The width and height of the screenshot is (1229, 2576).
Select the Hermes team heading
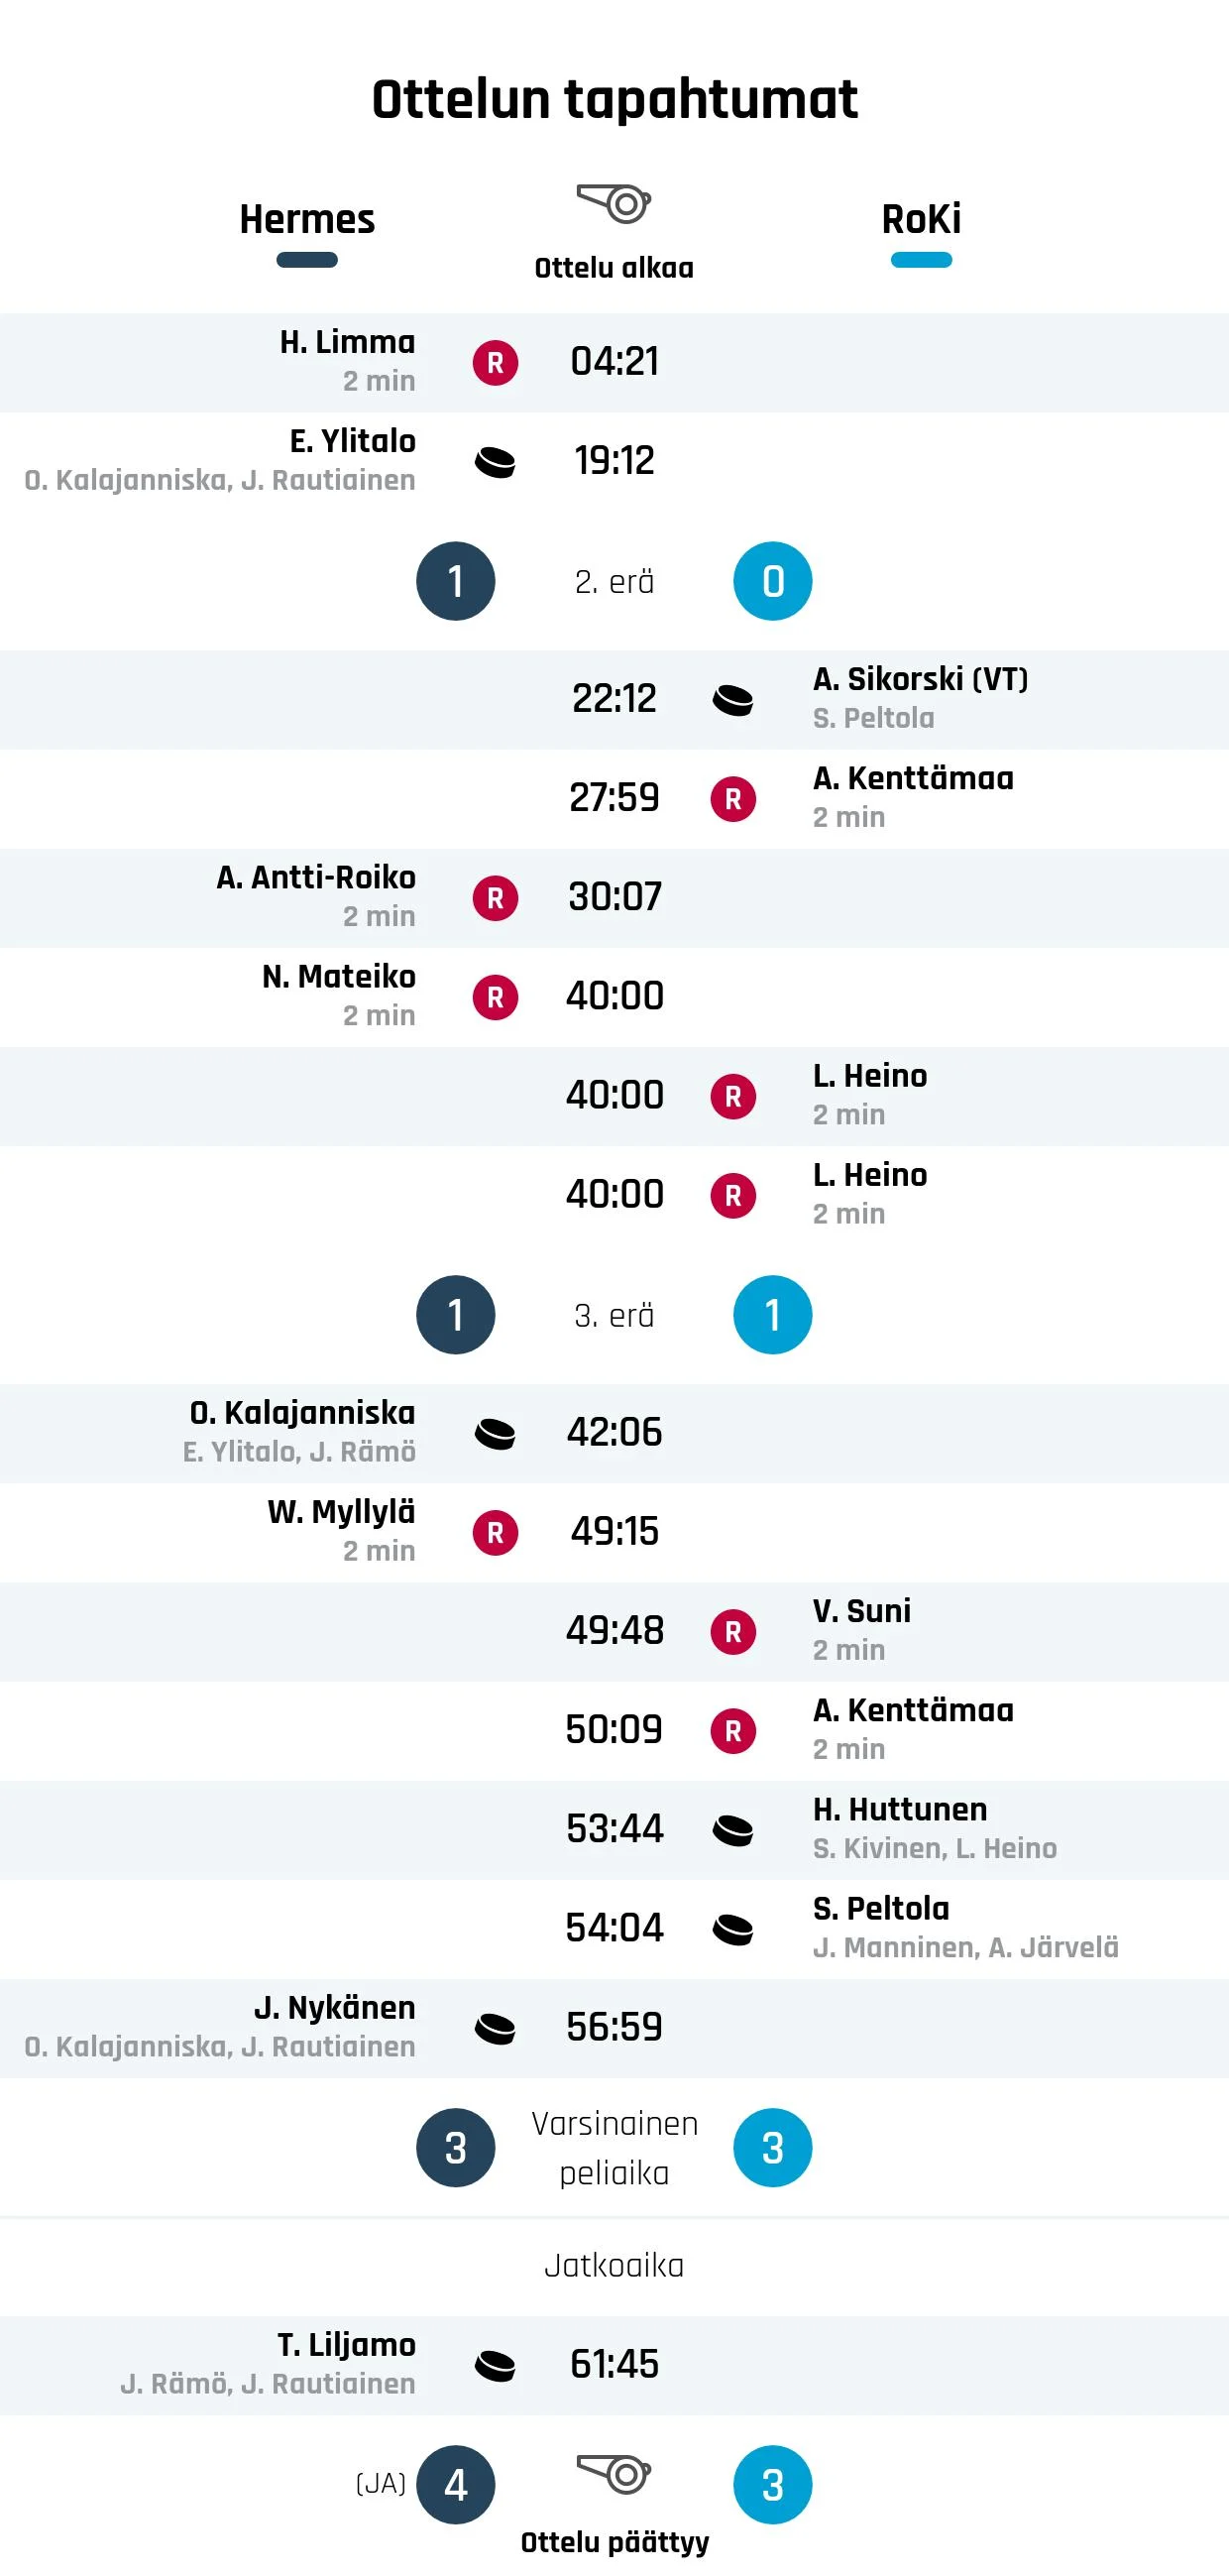[307, 219]
